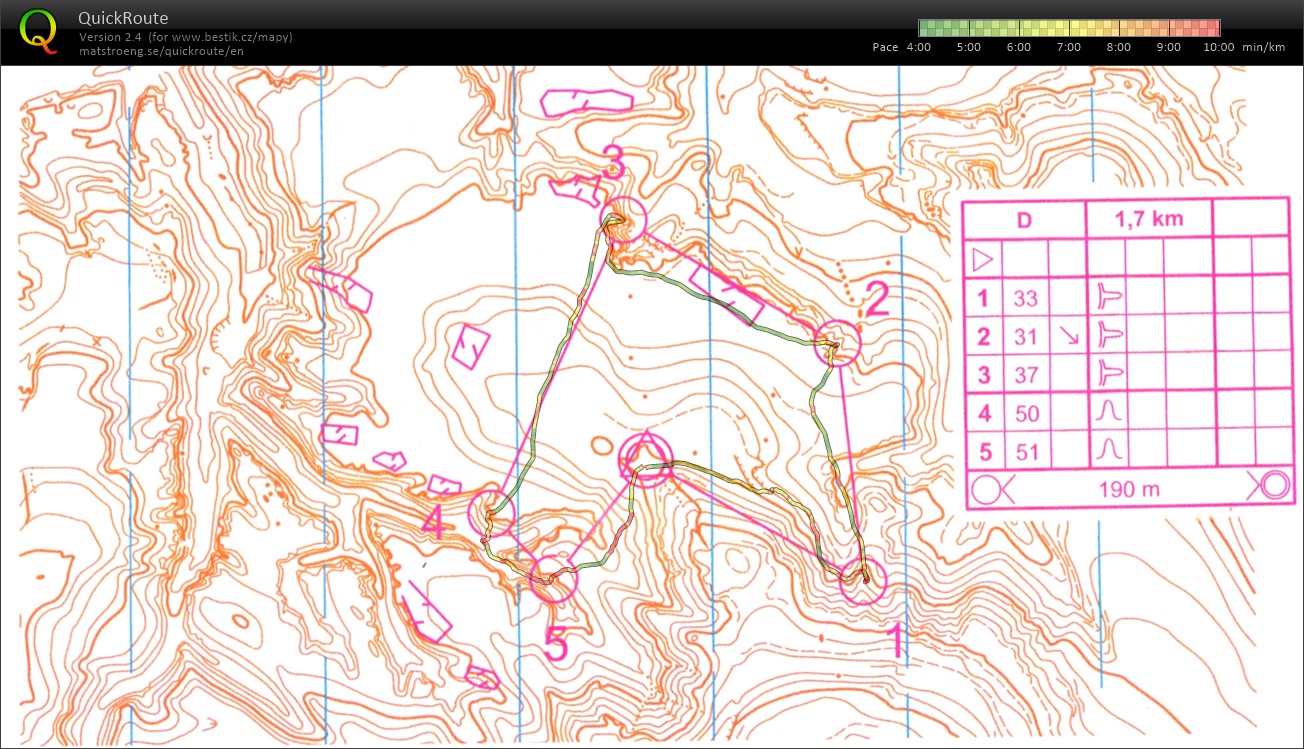Click the pace color gradient legend bar
1304x749 pixels.
click(x=1069, y=28)
